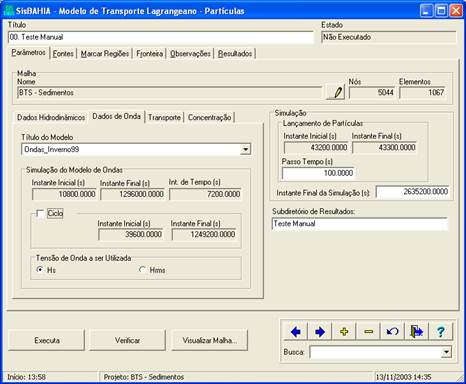
Task: Click the Título field '00. Teste Manual'
Action: click(161, 37)
